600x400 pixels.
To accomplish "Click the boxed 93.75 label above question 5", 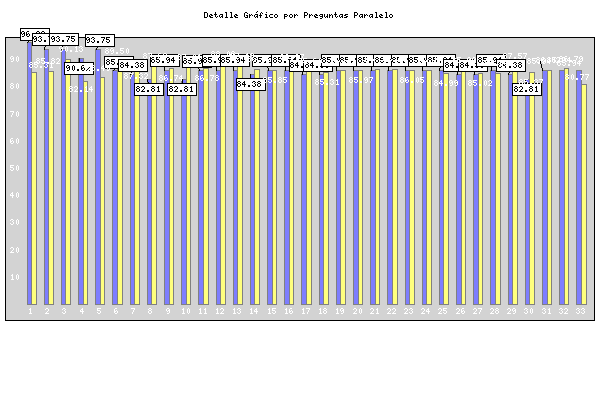I will [x=99, y=40].
